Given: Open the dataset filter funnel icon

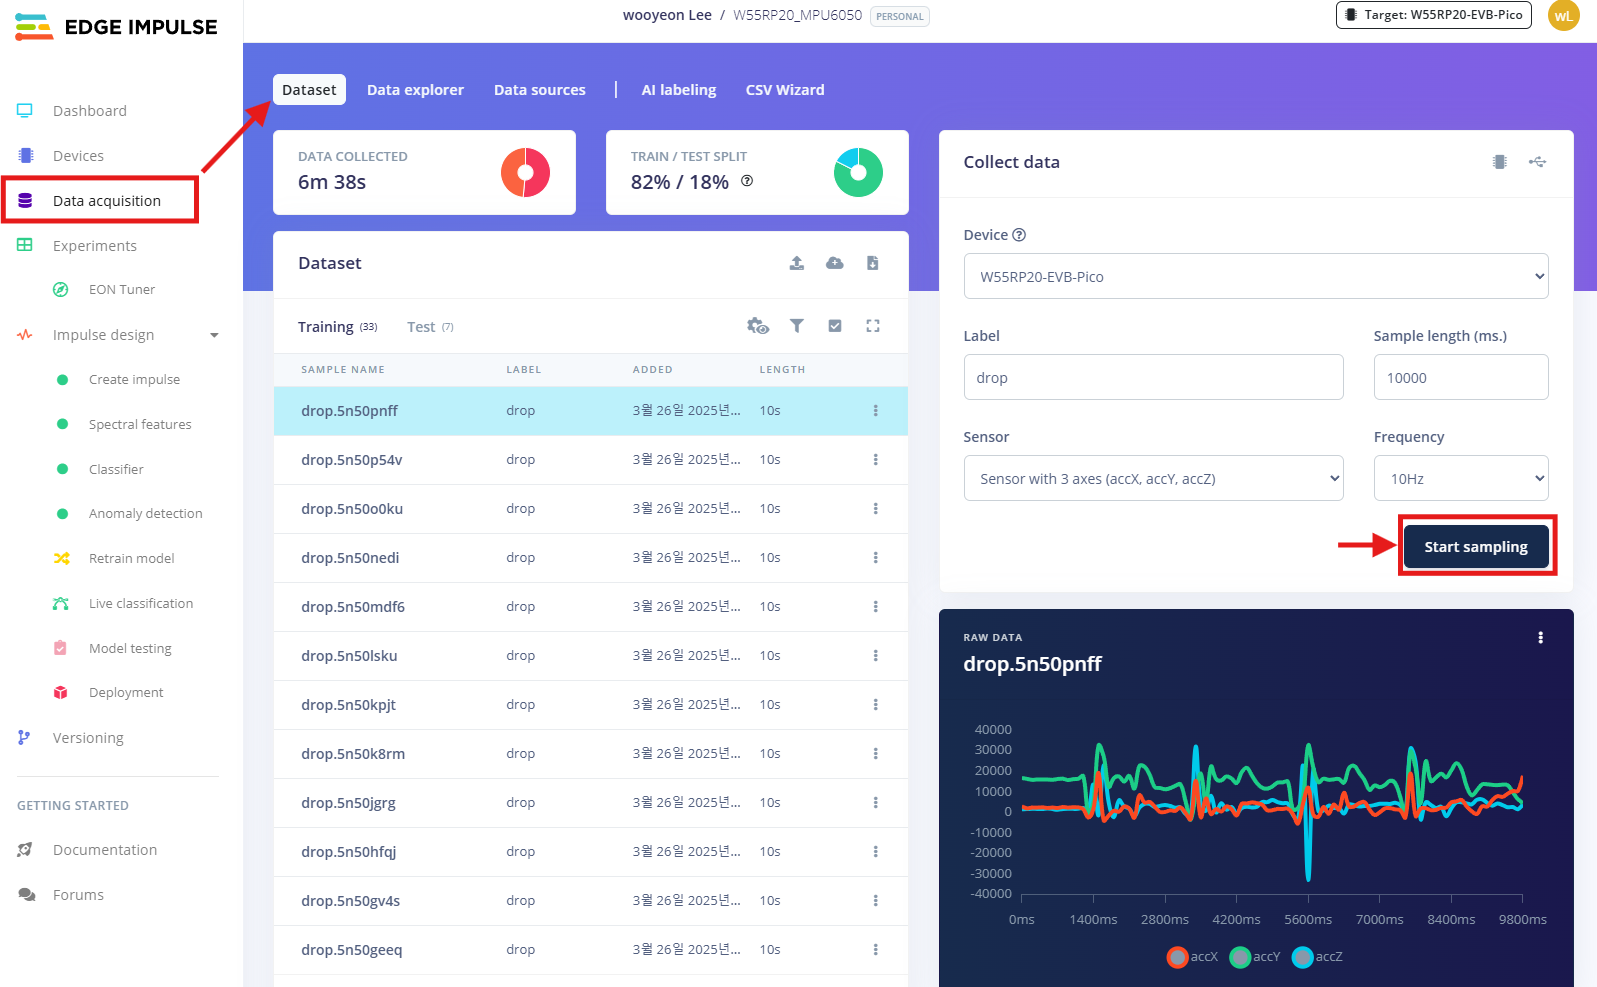Looking at the screenshot, I should pyautogui.click(x=796, y=326).
